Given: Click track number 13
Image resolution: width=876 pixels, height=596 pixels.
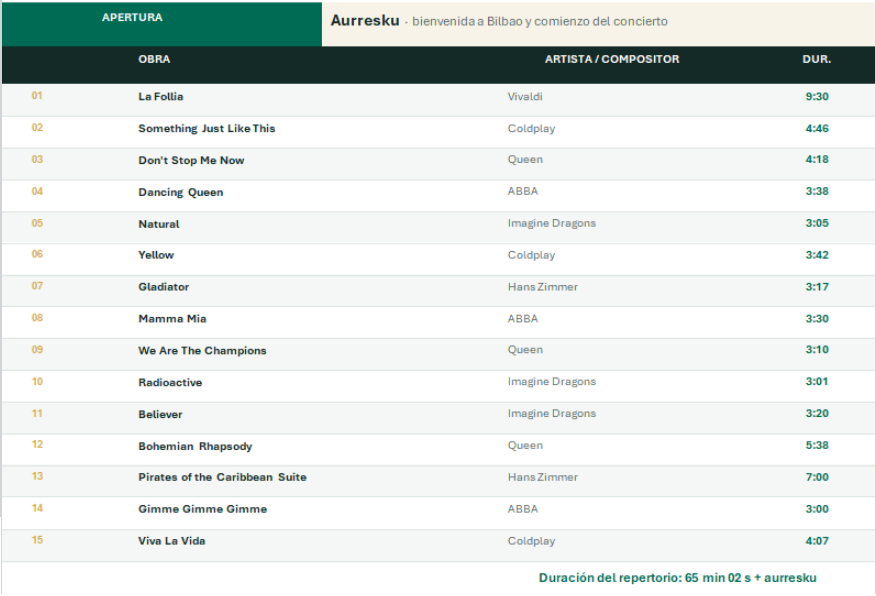Looking at the screenshot, I should [37, 476].
